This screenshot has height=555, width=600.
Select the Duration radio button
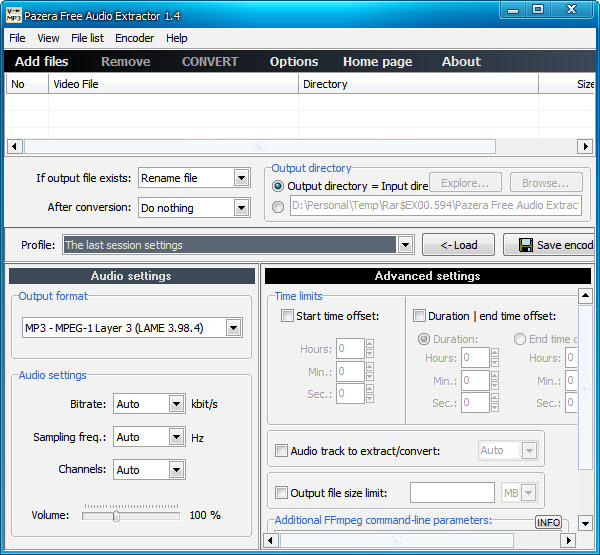click(x=424, y=339)
